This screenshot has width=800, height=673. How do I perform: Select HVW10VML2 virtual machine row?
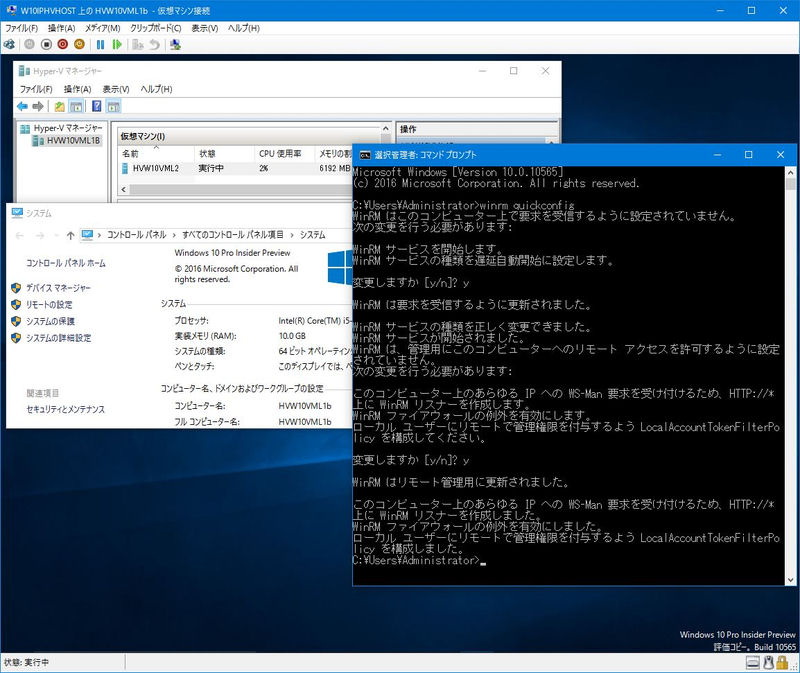(x=236, y=168)
